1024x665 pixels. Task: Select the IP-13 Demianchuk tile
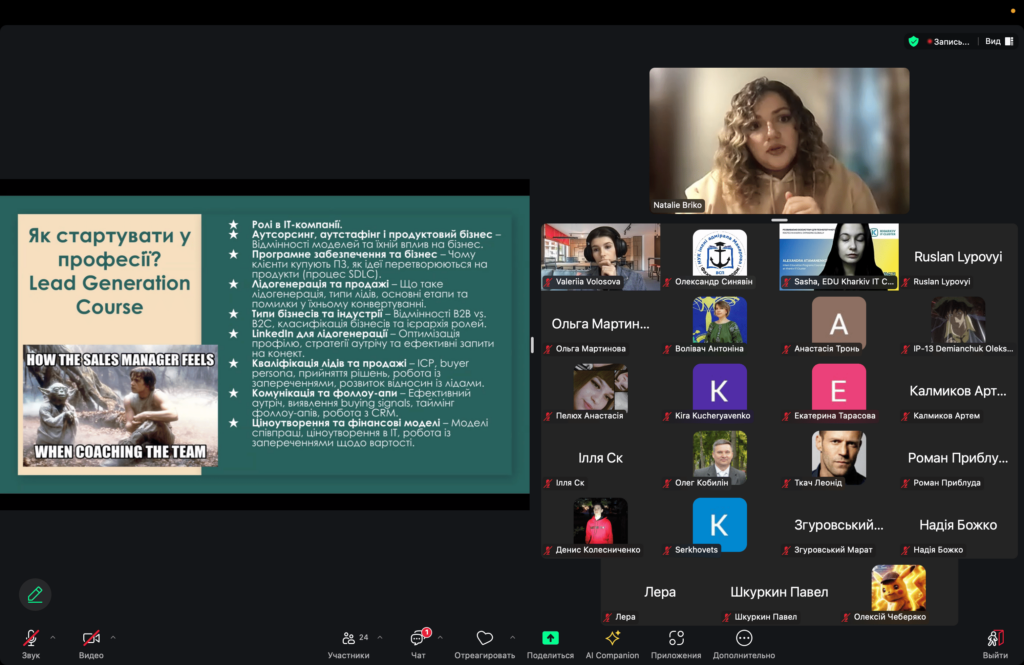(x=958, y=324)
